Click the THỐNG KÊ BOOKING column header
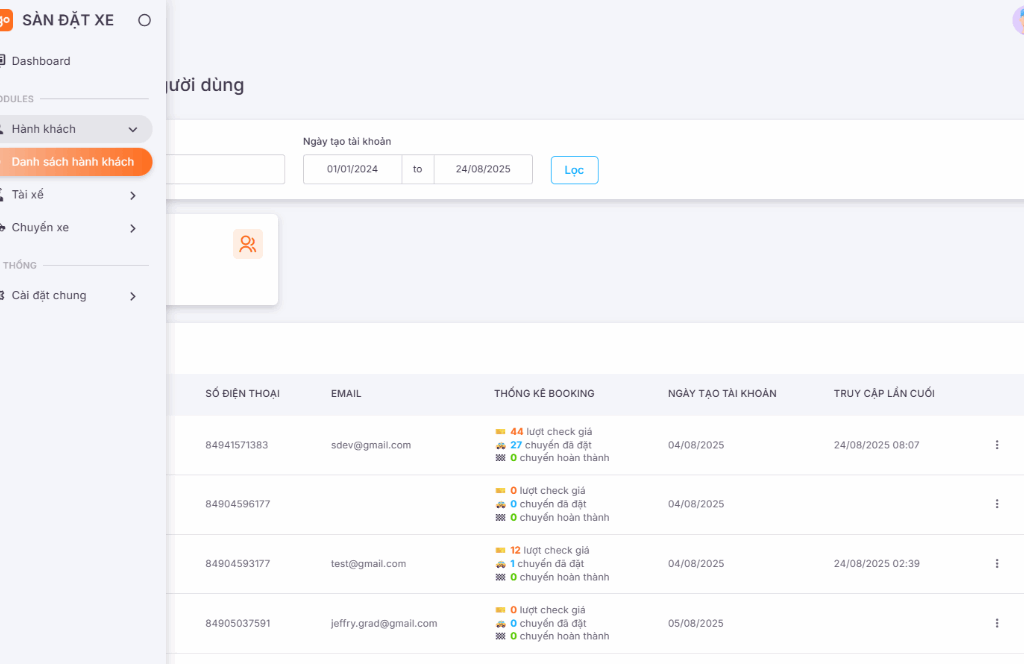This screenshot has height=664, width=1024. click(544, 394)
